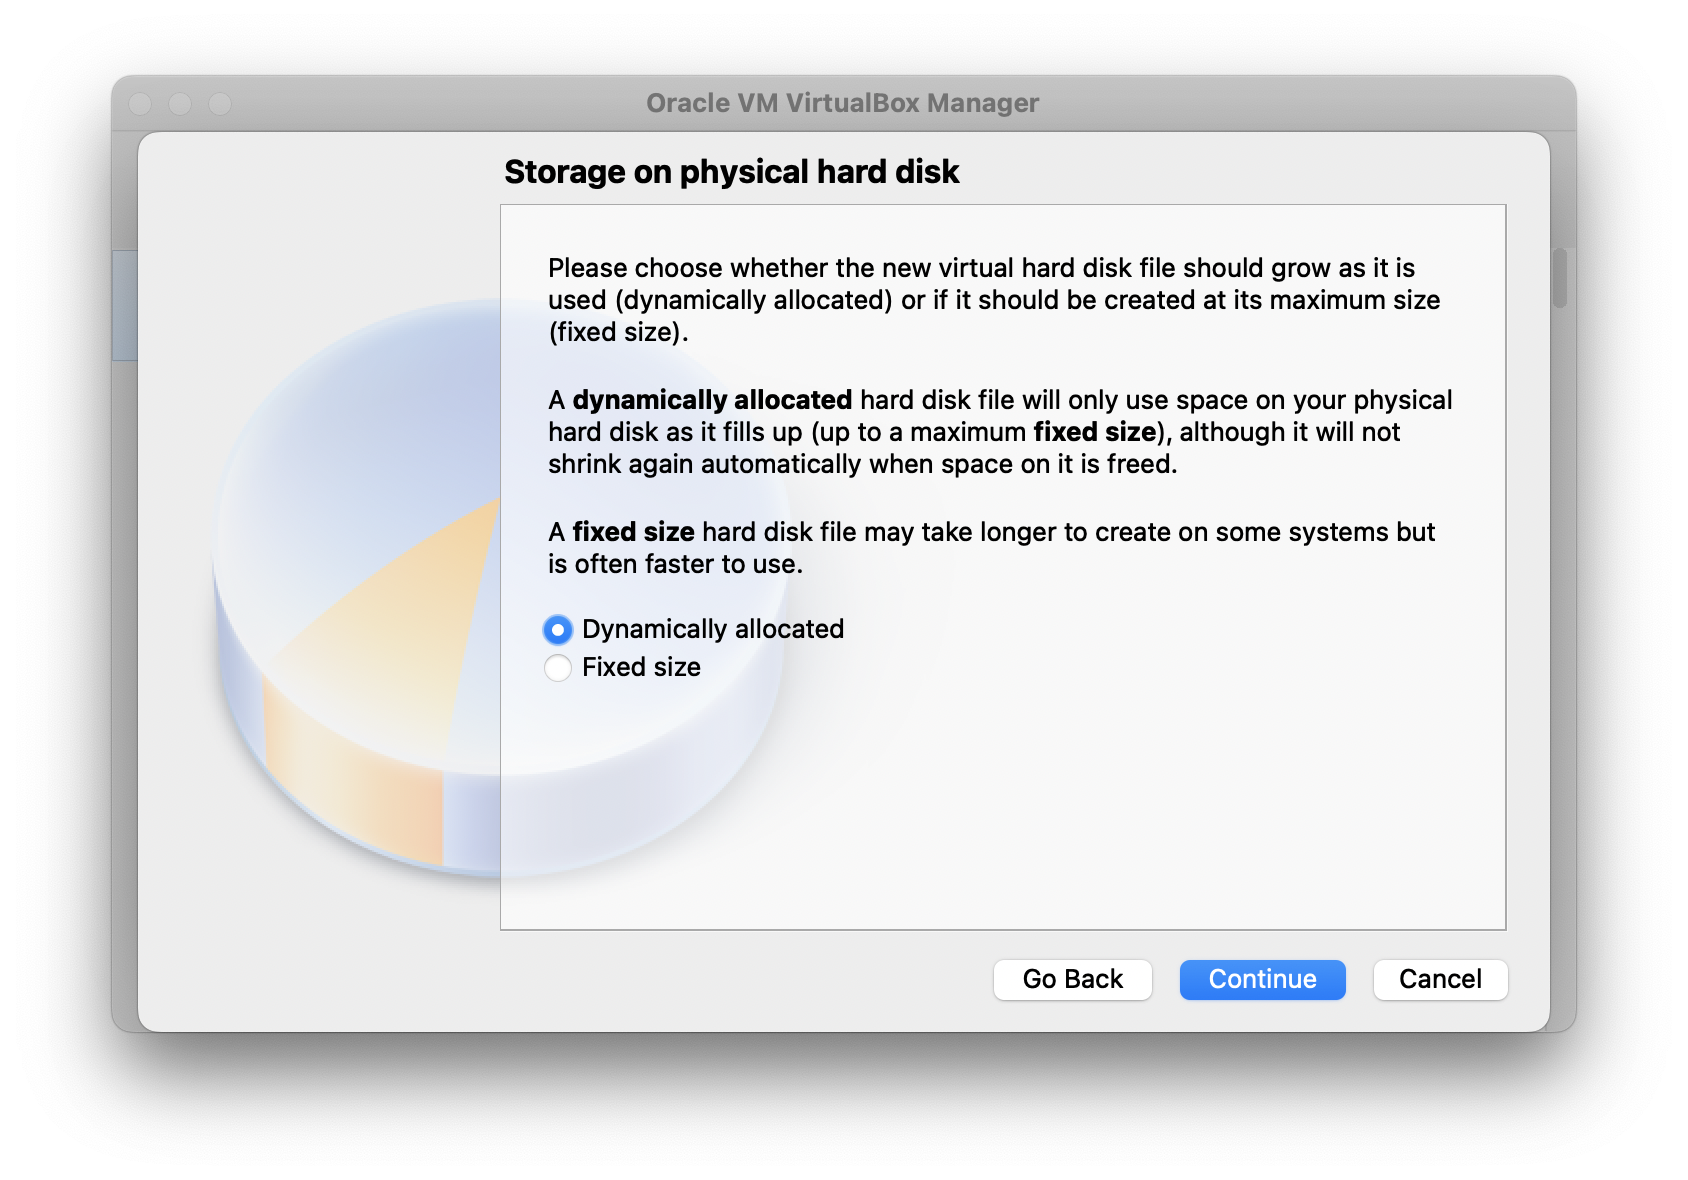Click the 'Fixed size' option label text
1688x1180 pixels.
(641, 667)
